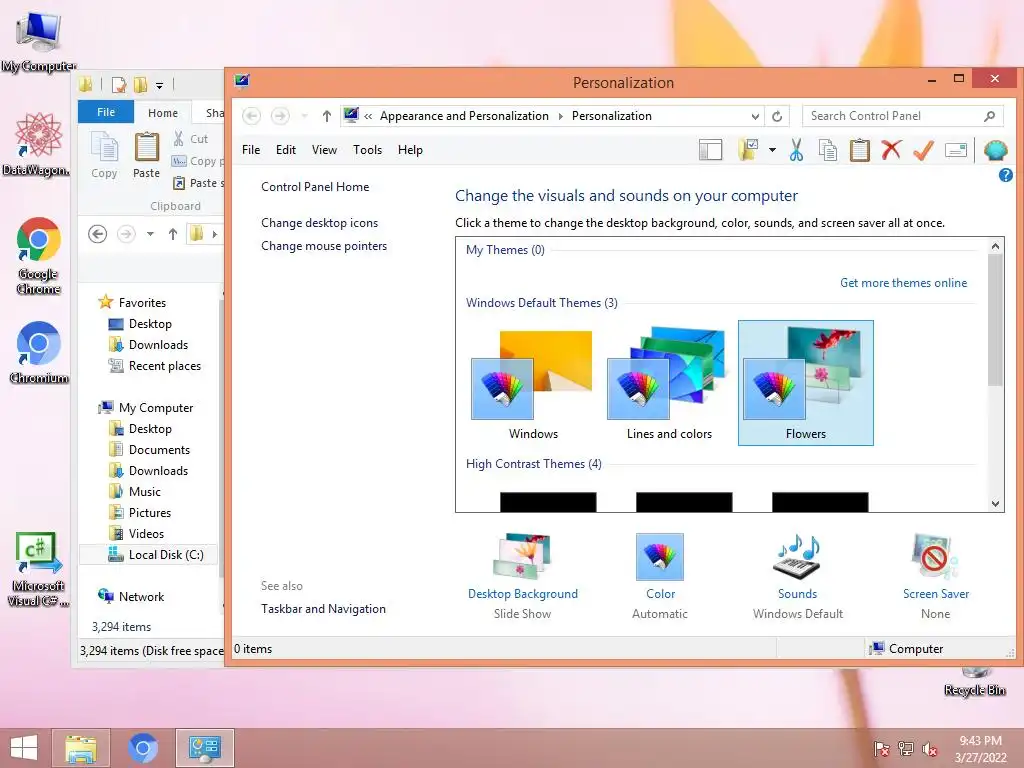Click Up arrow in File Explorer window
The image size is (1024, 768).
[172, 234]
